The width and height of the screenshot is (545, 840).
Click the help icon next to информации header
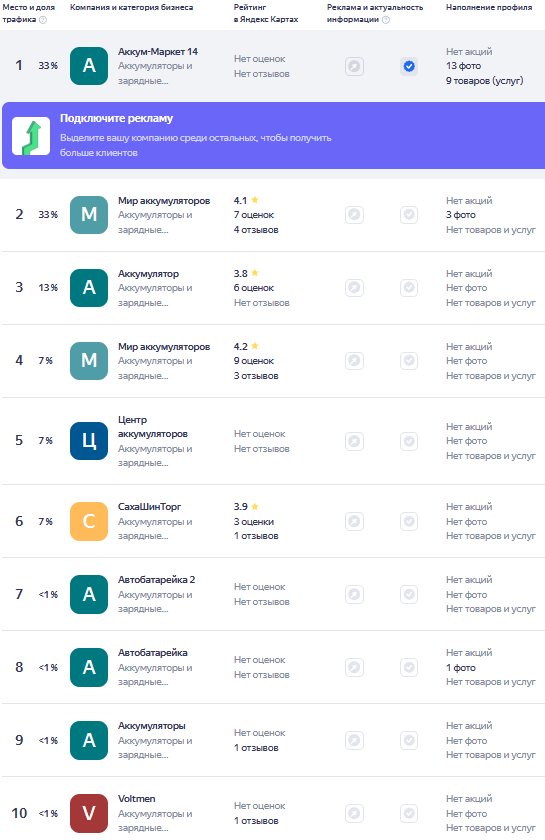[x=386, y=20]
